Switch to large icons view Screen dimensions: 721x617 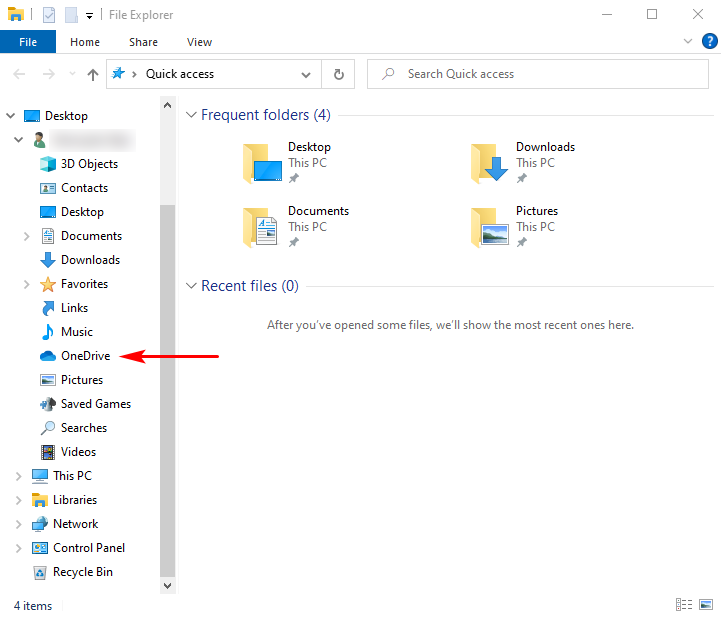(706, 605)
